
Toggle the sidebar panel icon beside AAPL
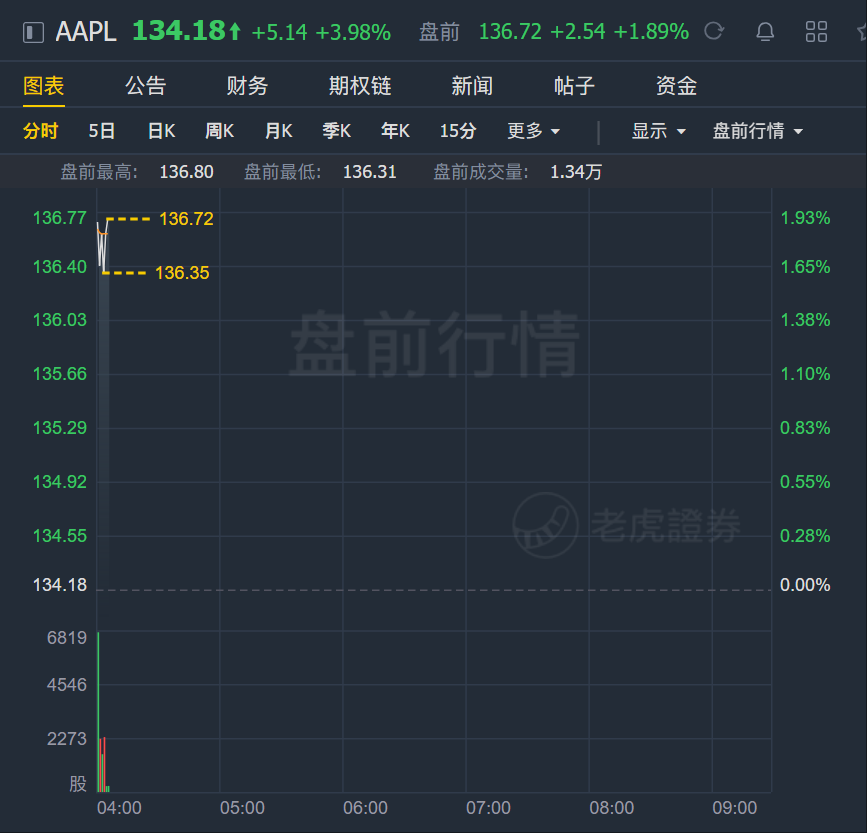point(33,32)
